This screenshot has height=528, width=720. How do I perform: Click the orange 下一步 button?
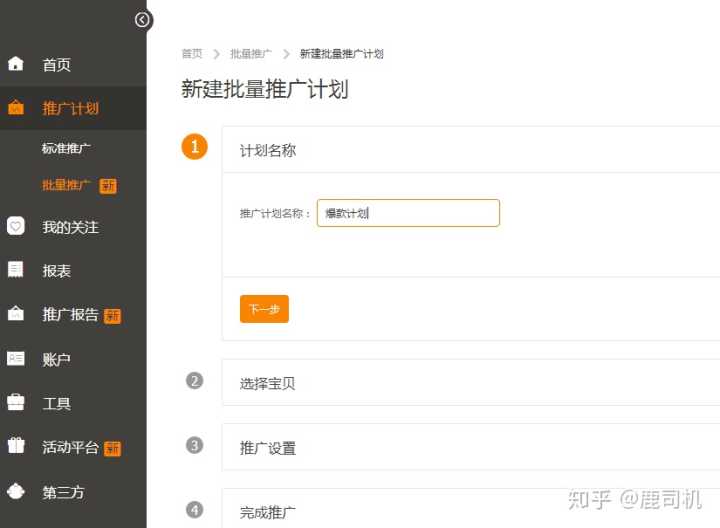[x=264, y=309]
